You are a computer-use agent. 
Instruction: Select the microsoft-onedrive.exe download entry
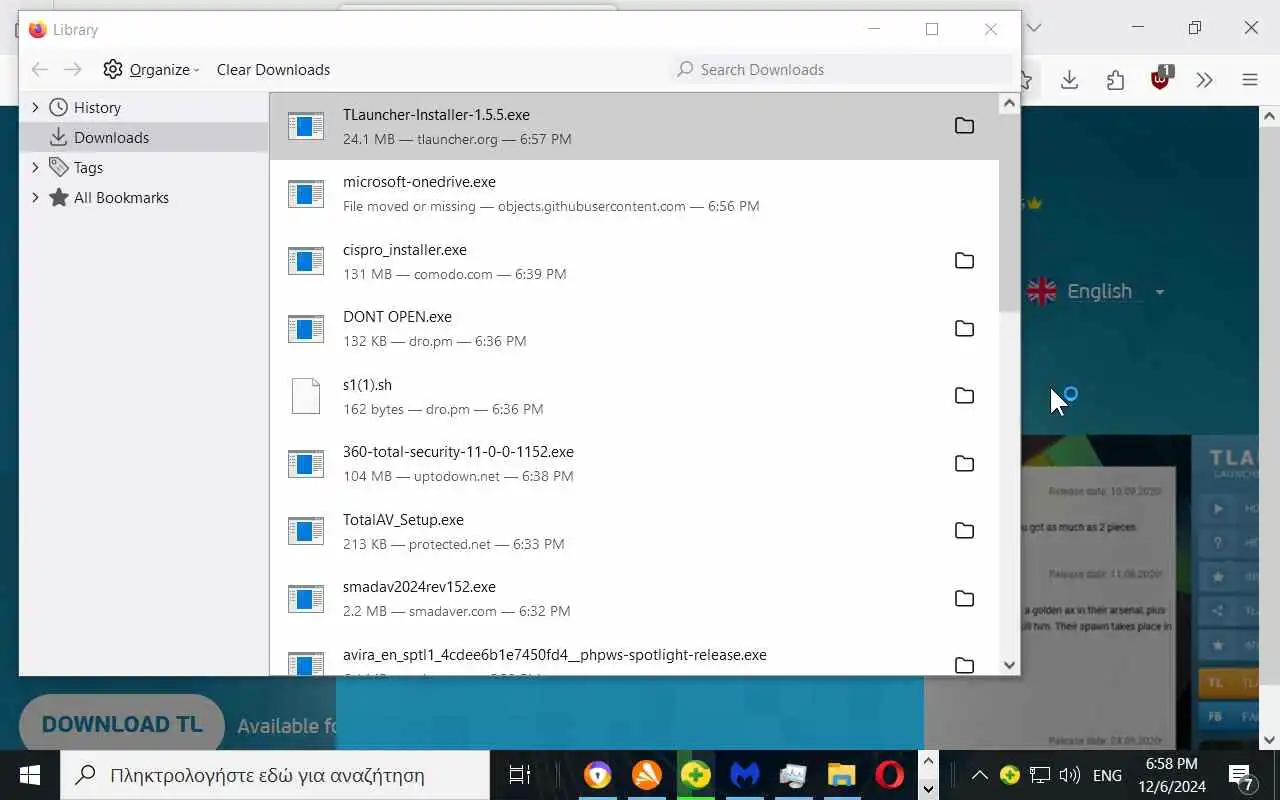point(635,194)
